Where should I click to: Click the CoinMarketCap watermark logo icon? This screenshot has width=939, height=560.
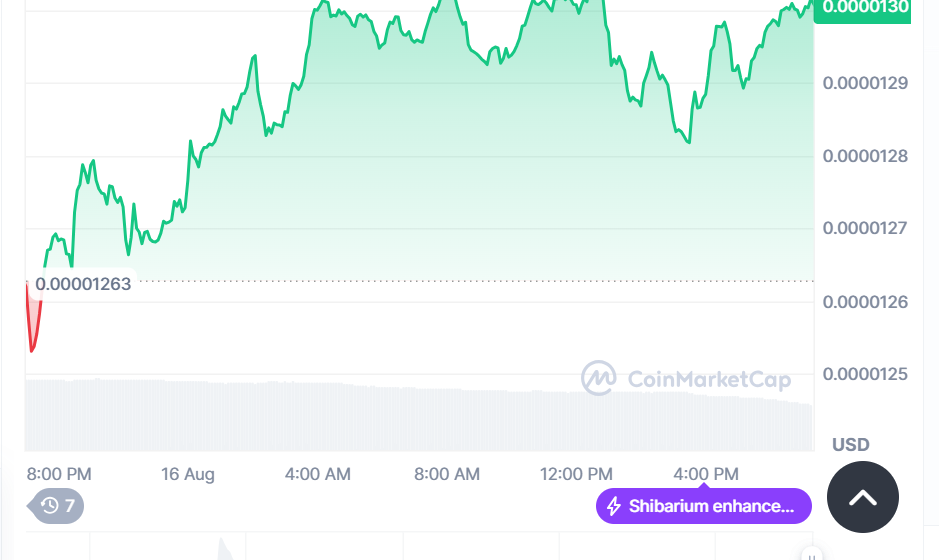599,378
